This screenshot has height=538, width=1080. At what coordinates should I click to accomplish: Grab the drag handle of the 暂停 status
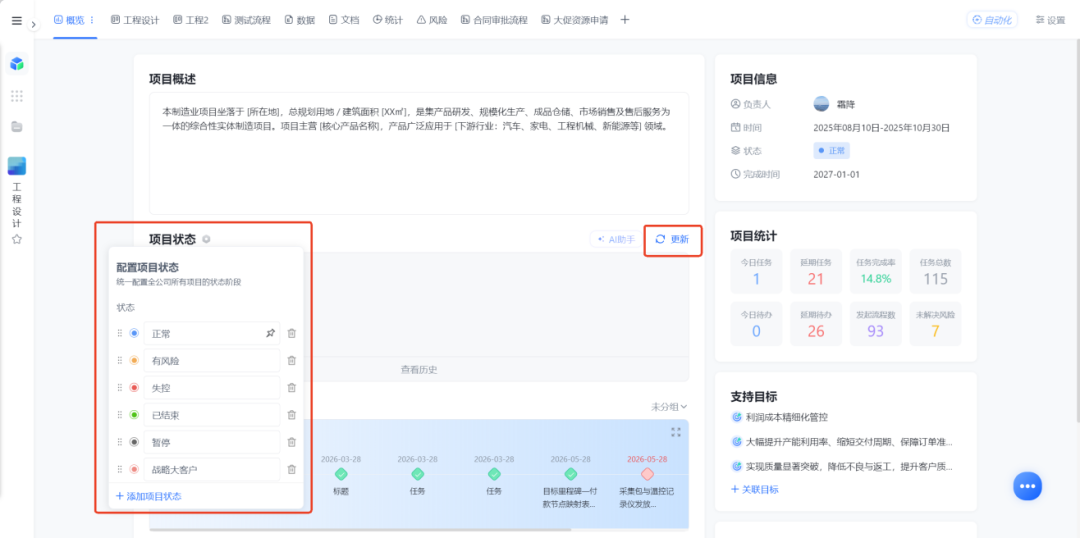tap(120, 442)
